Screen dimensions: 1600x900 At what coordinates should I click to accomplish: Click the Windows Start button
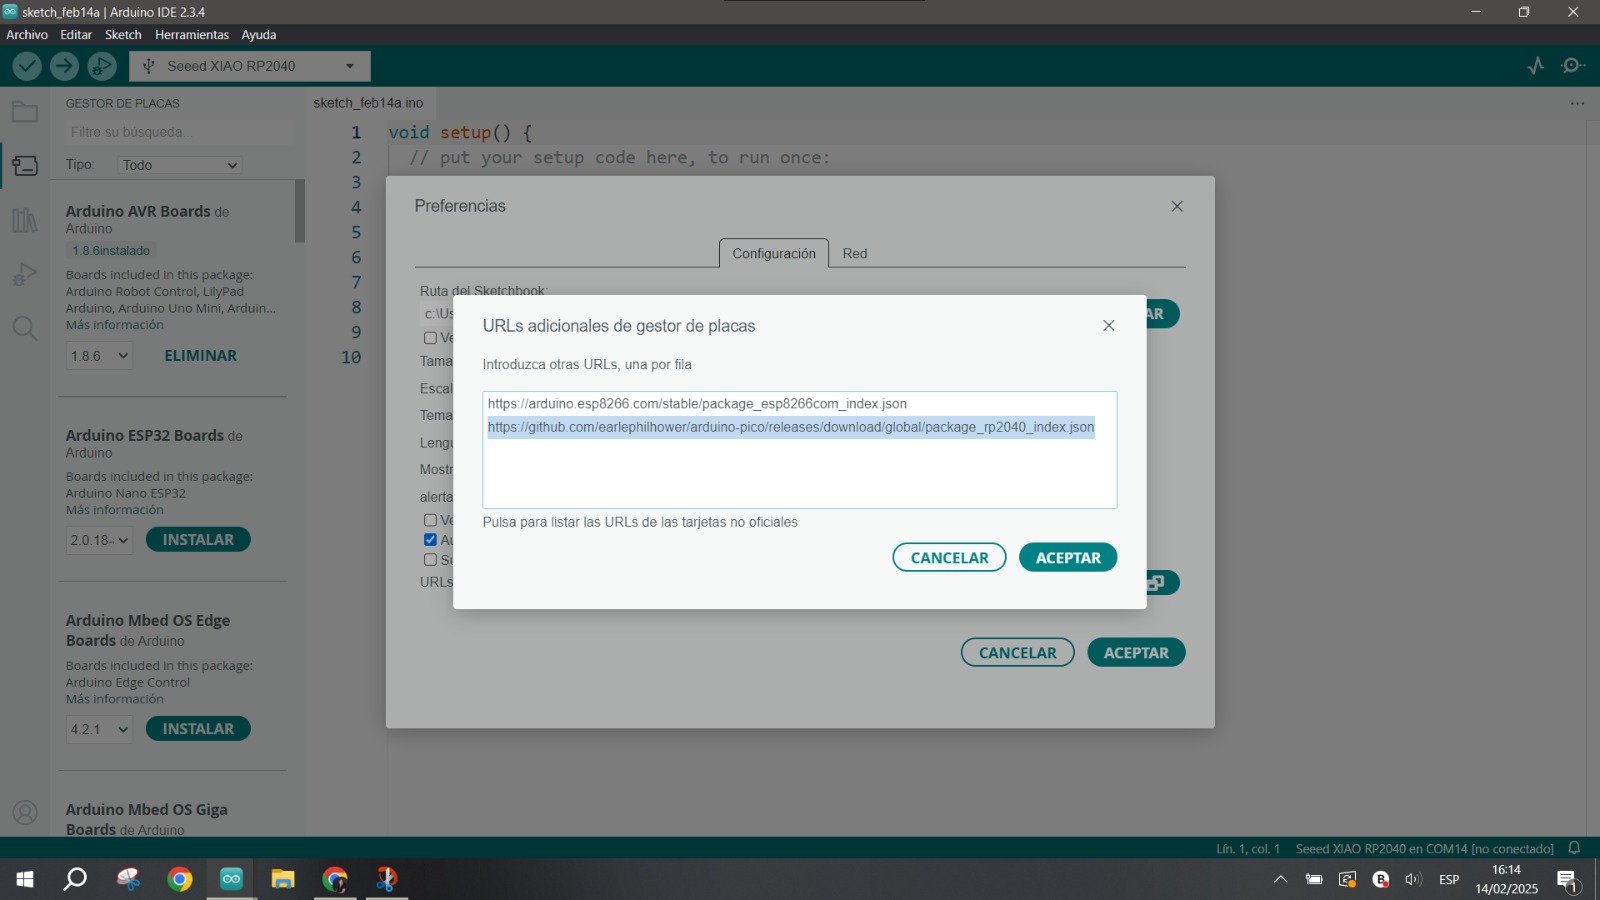tap(25, 879)
